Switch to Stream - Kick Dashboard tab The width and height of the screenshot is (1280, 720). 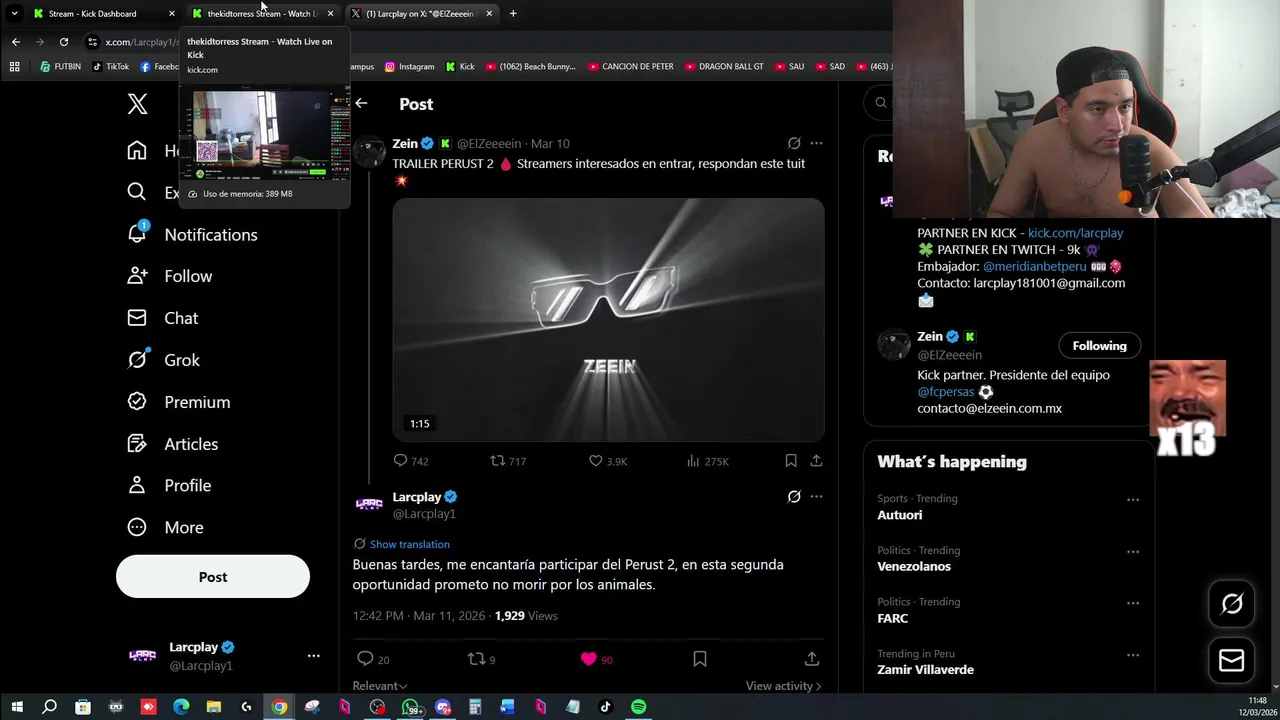(103, 13)
